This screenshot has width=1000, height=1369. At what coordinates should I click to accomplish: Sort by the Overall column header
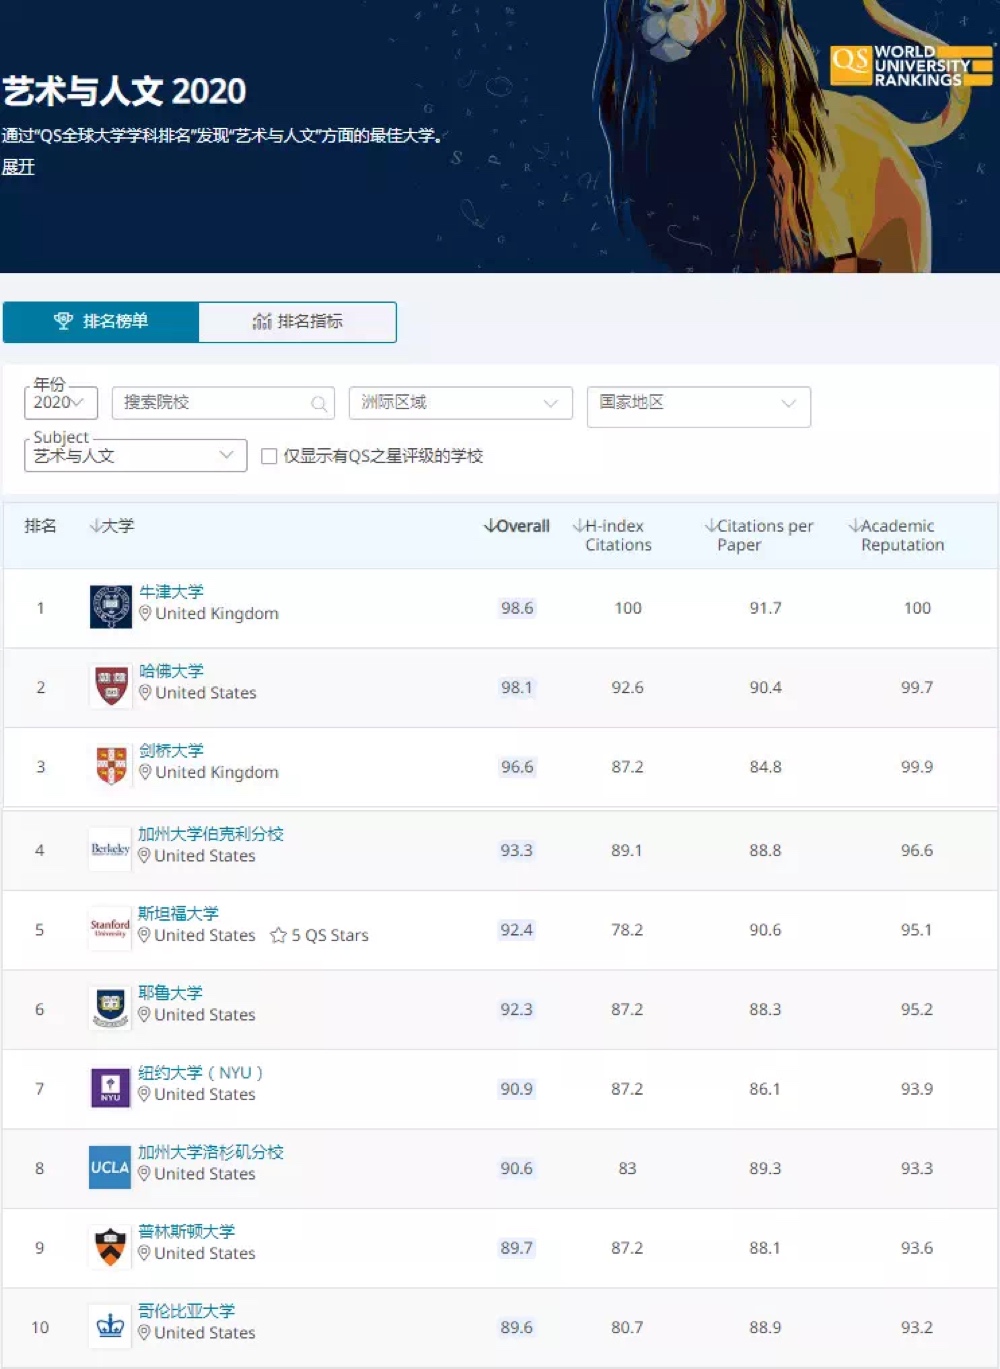[x=517, y=526]
